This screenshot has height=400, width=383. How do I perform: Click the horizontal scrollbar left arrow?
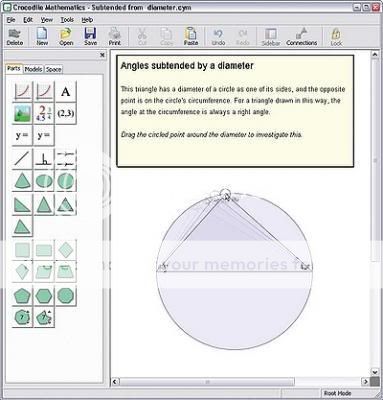115,381
